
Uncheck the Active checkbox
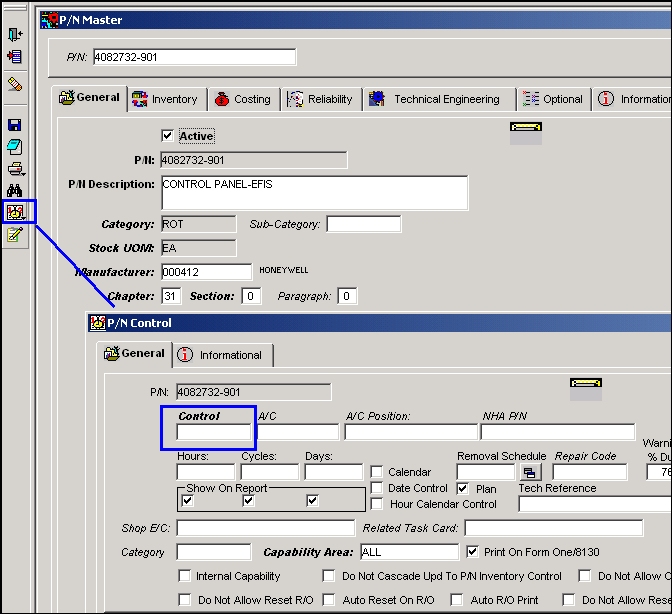pos(167,136)
